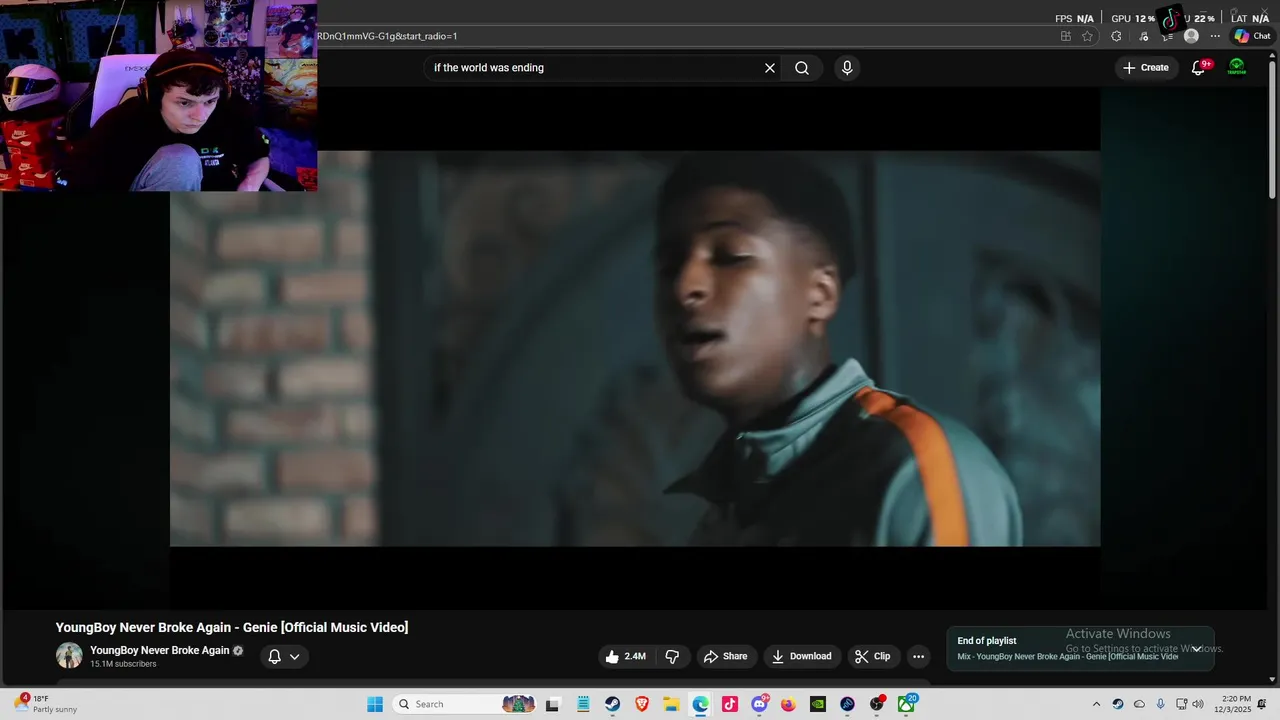1280x720 pixels.
Task: Open Edge extensions puzzle icon
Action: (x=1117, y=36)
